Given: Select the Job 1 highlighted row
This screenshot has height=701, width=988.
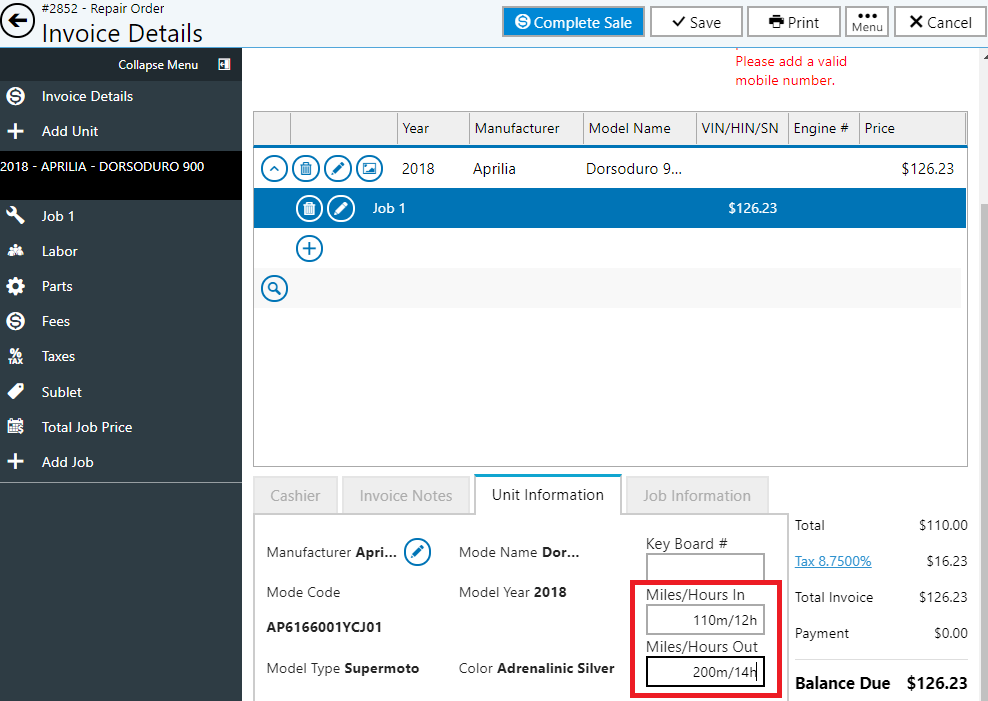Looking at the screenshot, I should (609, 208).
